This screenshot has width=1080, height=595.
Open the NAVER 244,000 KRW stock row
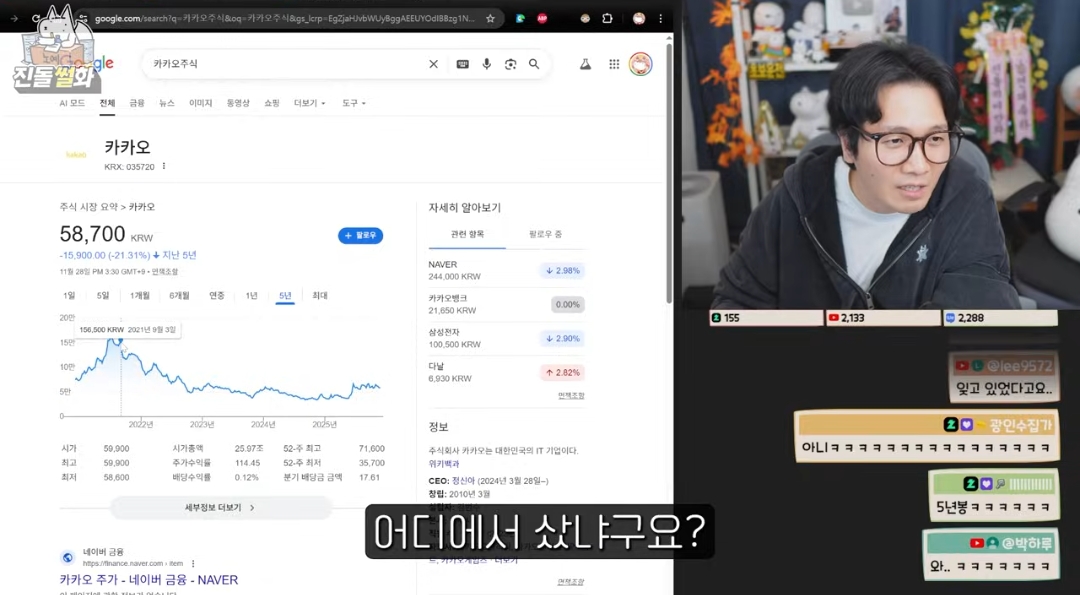506,271
